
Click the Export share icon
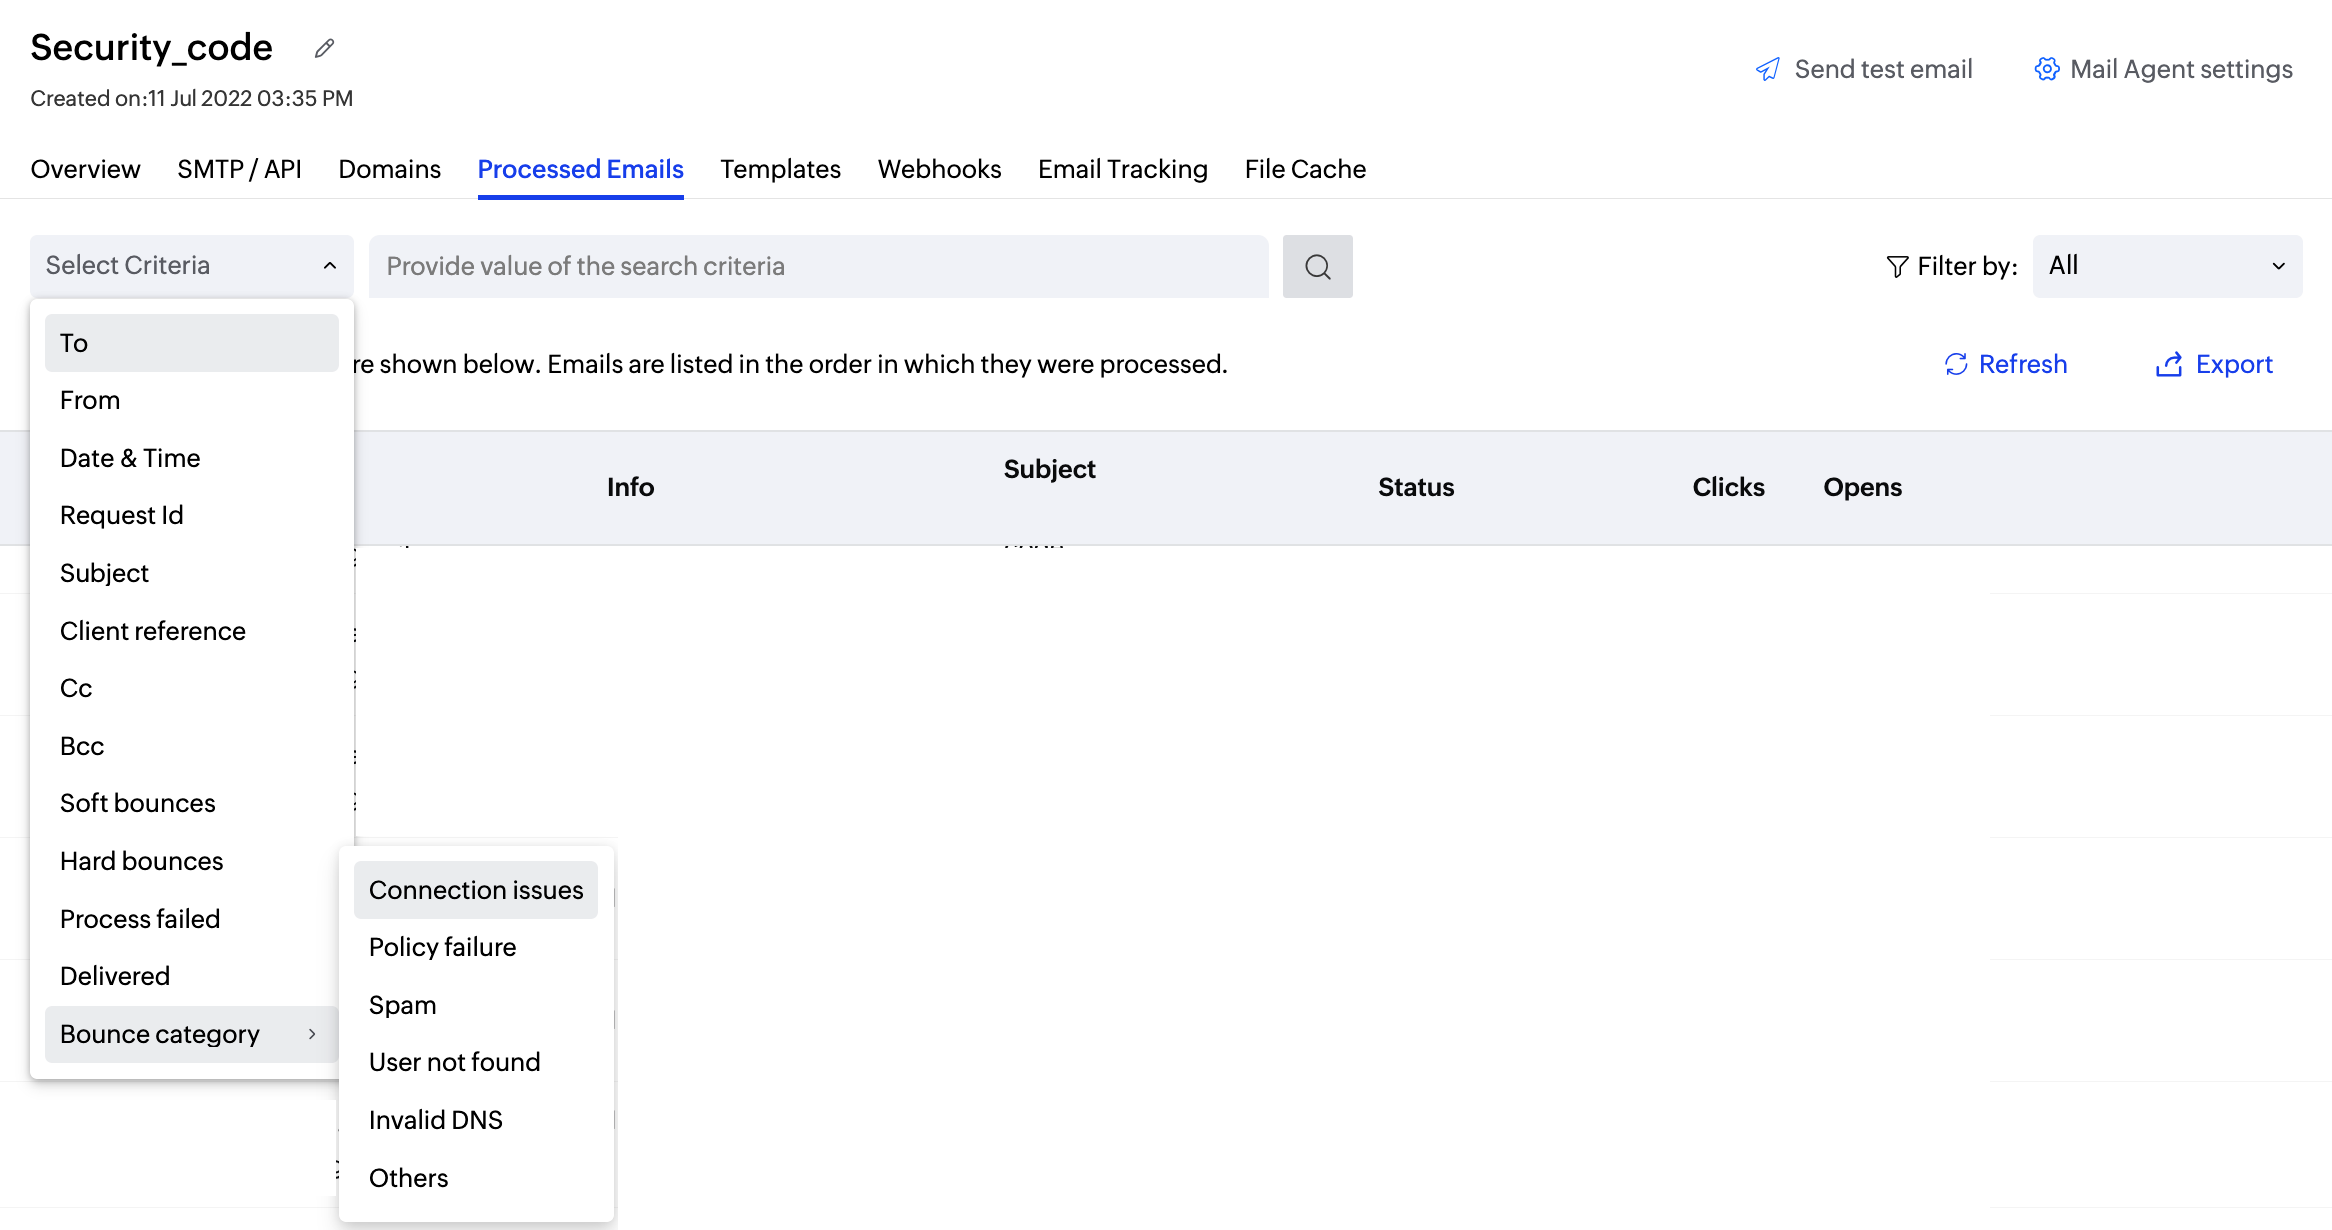[2168, 364]
